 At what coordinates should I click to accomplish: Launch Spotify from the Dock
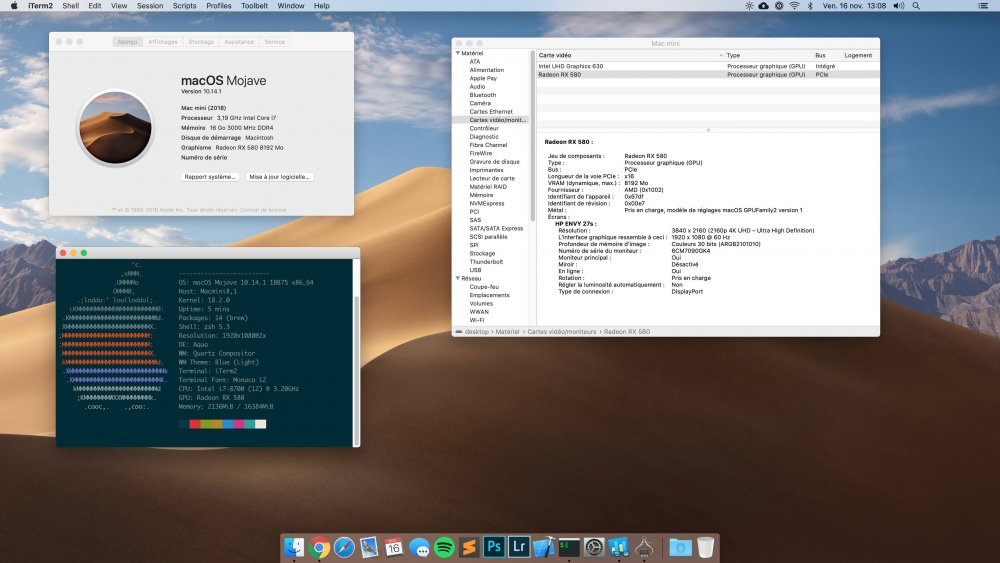[444, 547]
